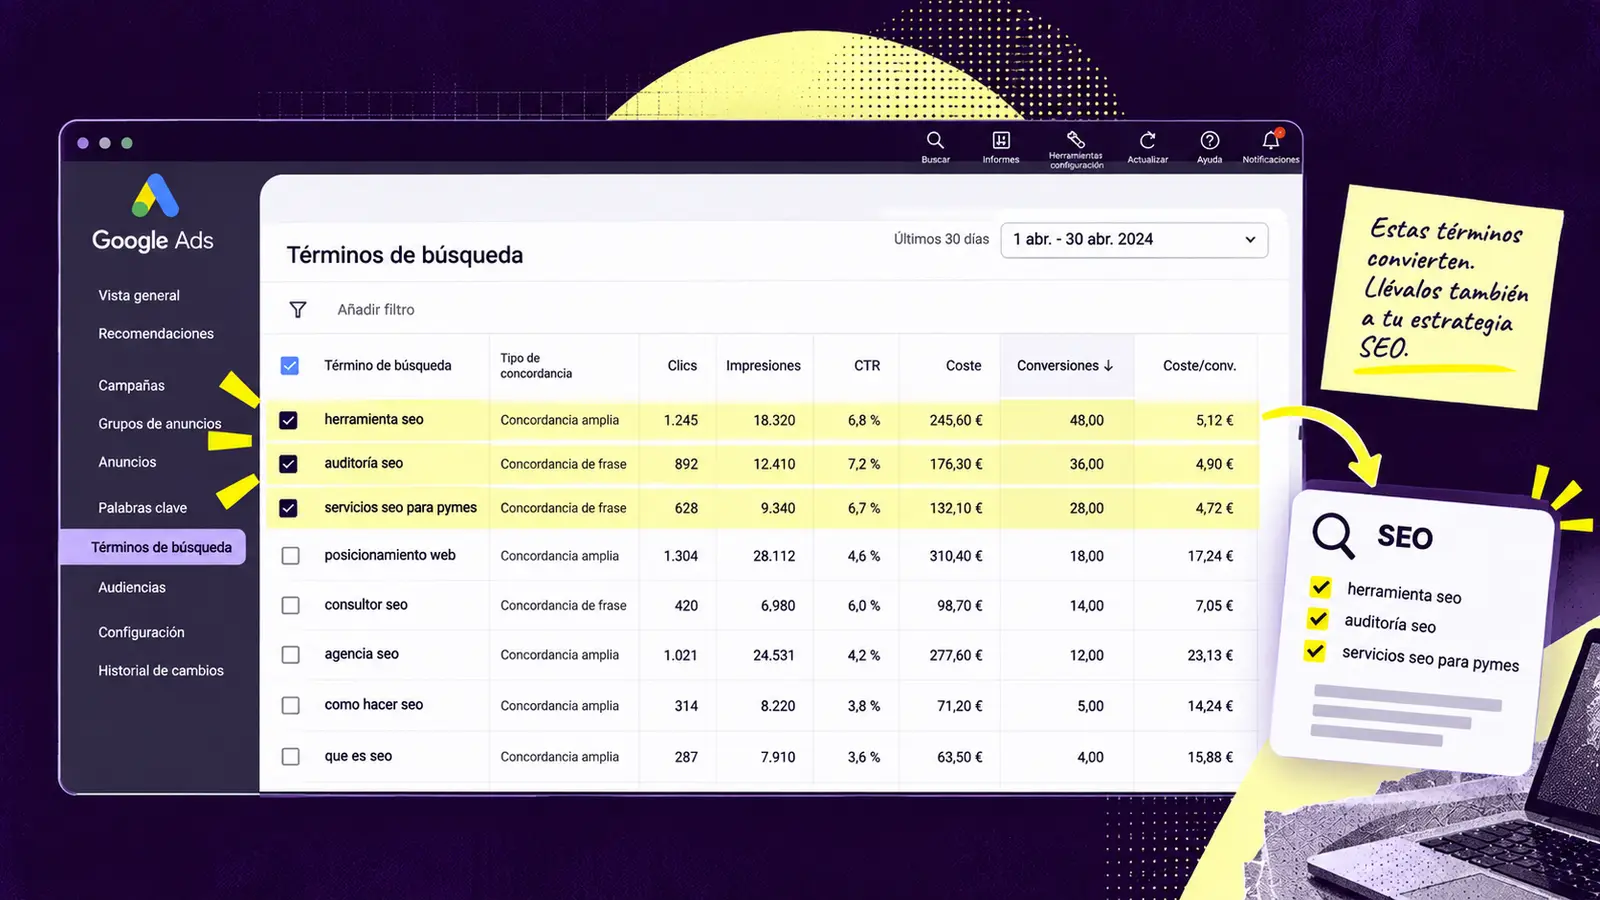Click the posicionamiento web search term
This screenshot has height=900, width=1600.
pyautogui.click(x=390, y=555)
